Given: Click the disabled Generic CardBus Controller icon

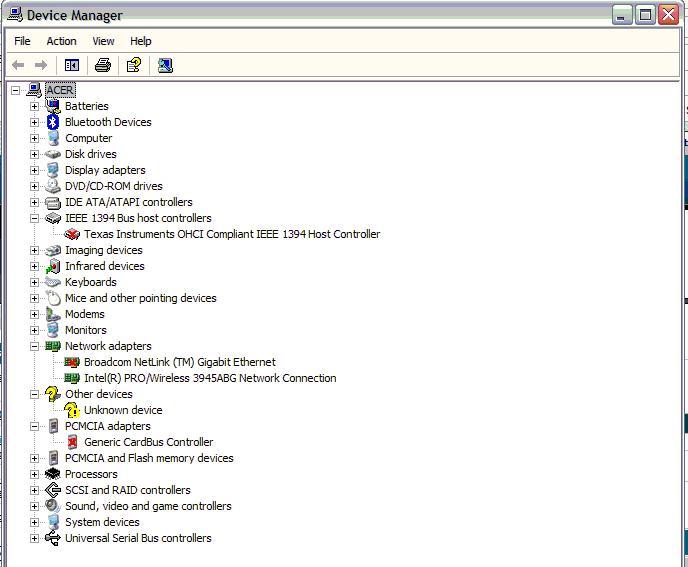Looking at the screenshot, I should pyautogui.click(x=72, y=442).
